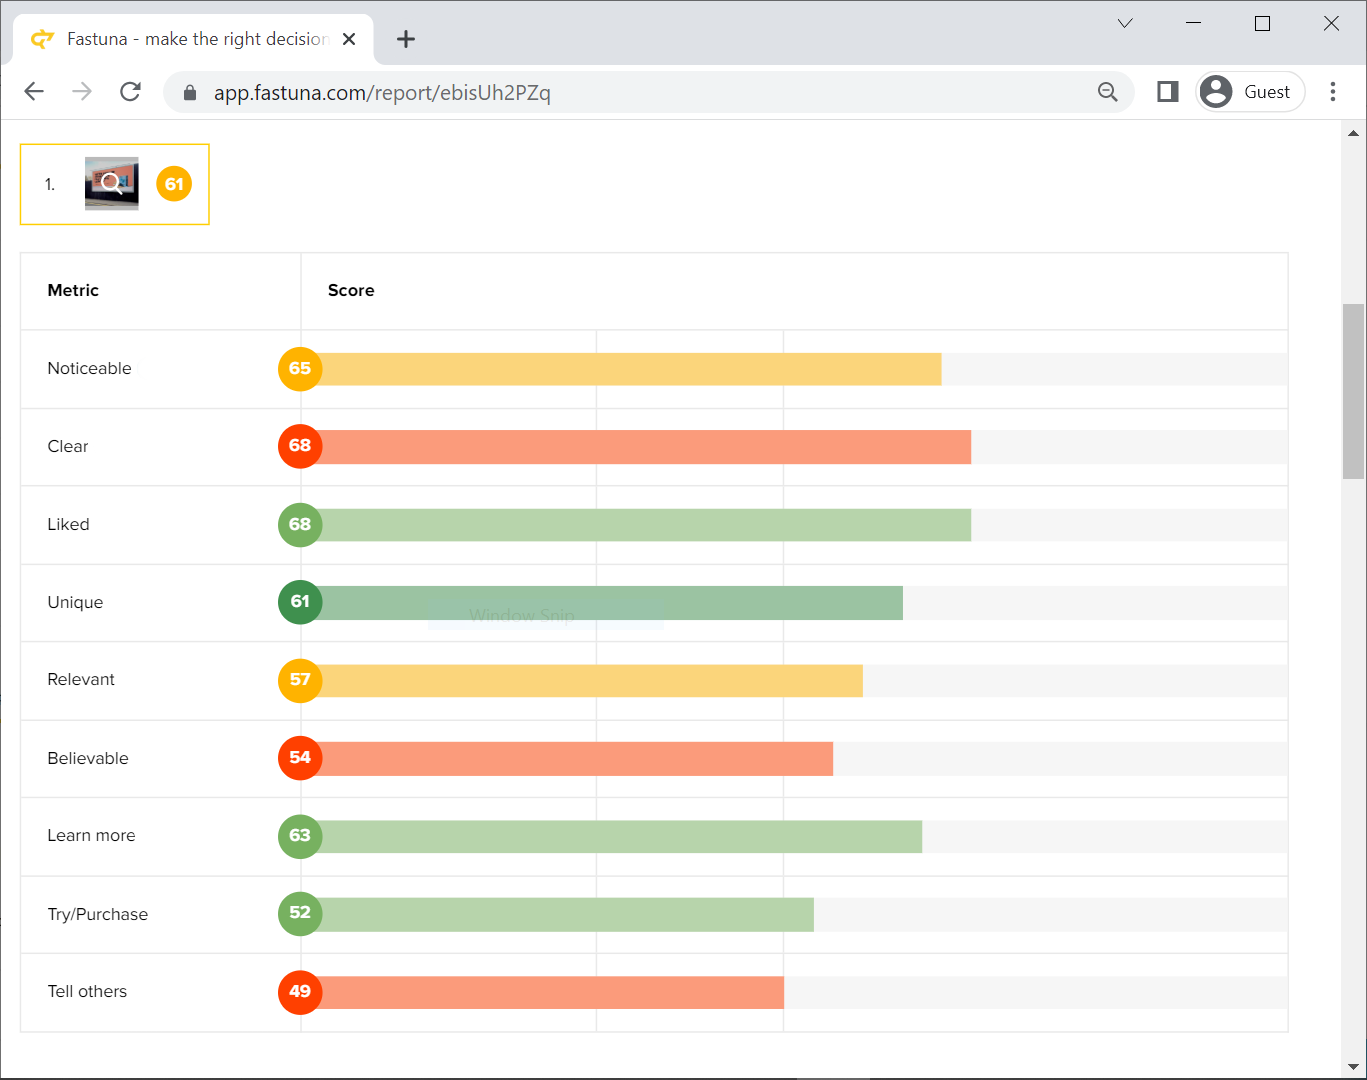Click the Tell others score 49 circle

coord(300,992)
